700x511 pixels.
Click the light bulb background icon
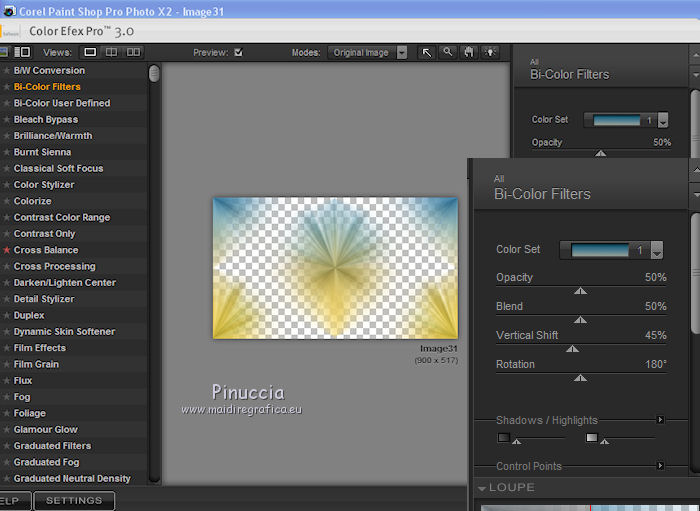pos(488,52)
